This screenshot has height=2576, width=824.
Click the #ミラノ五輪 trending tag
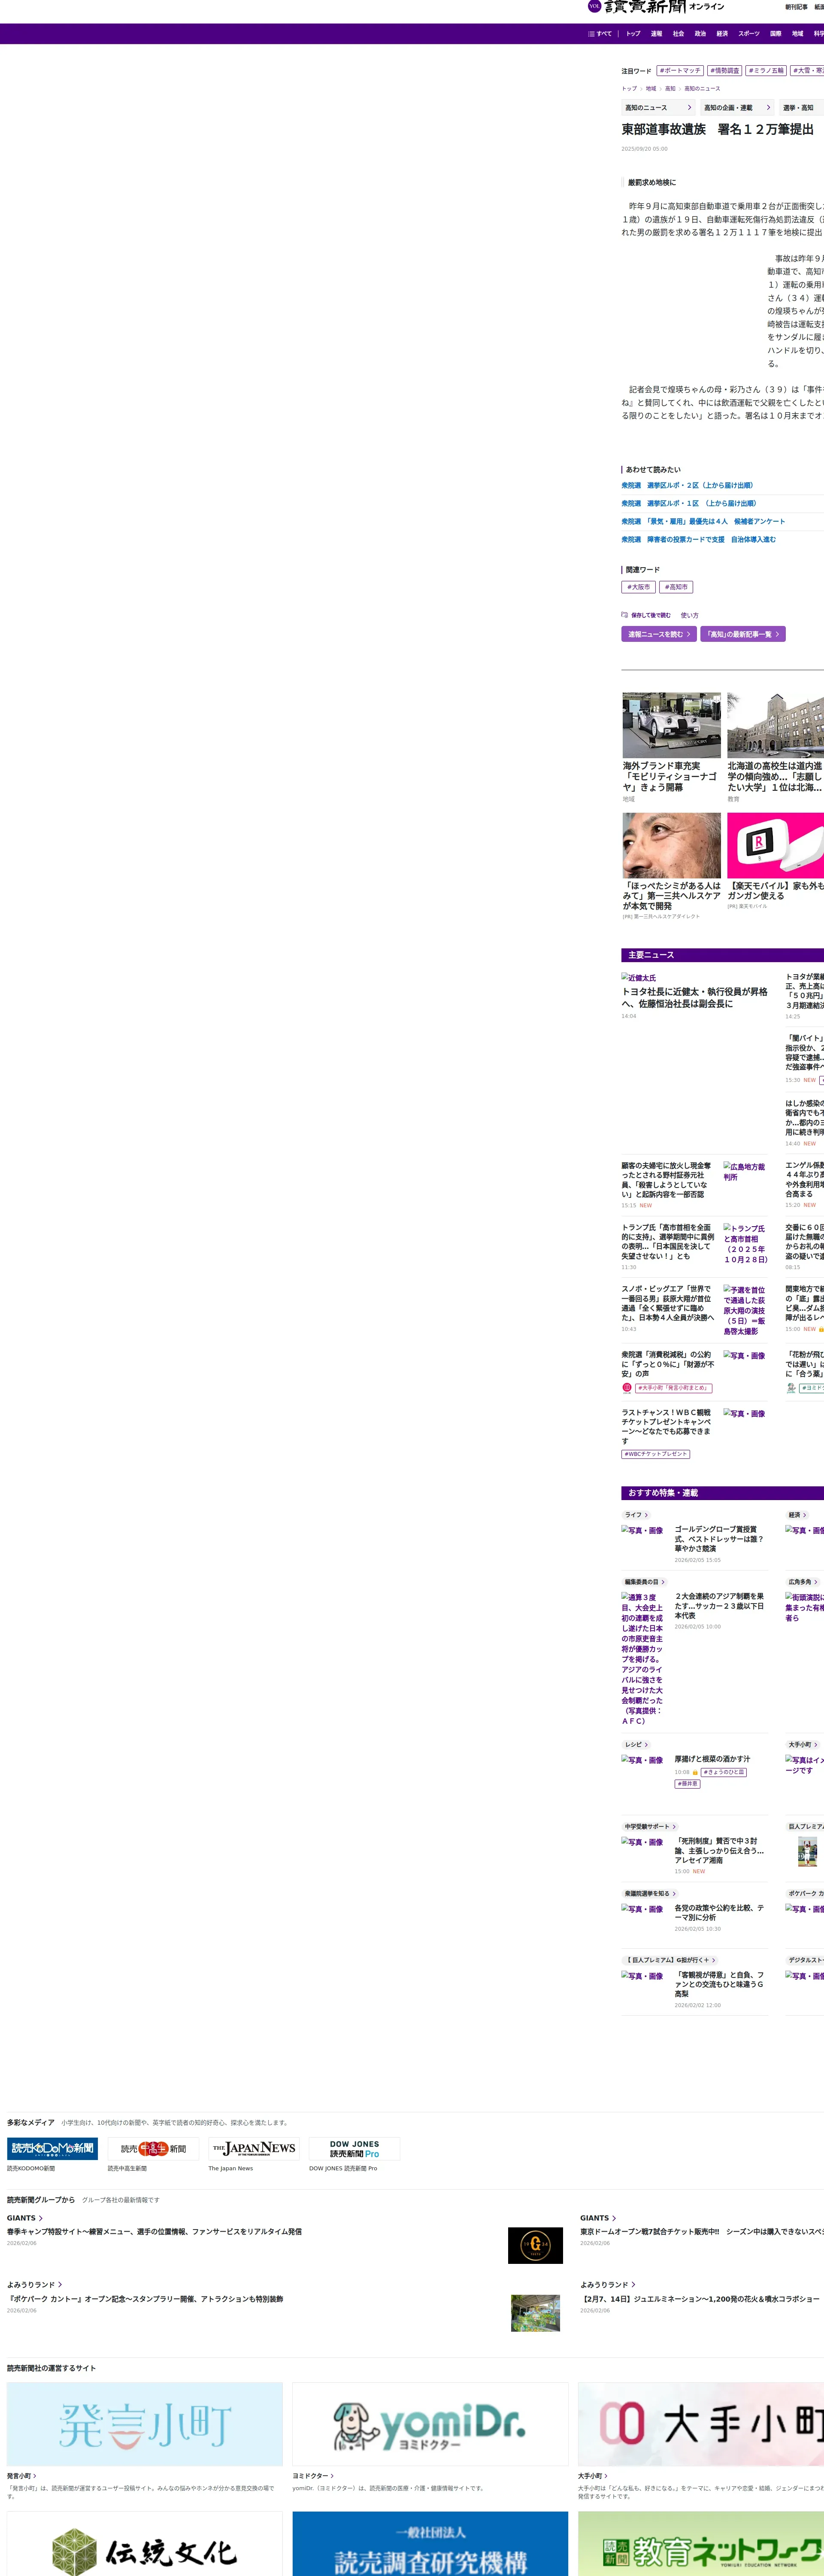pos(766,71)
